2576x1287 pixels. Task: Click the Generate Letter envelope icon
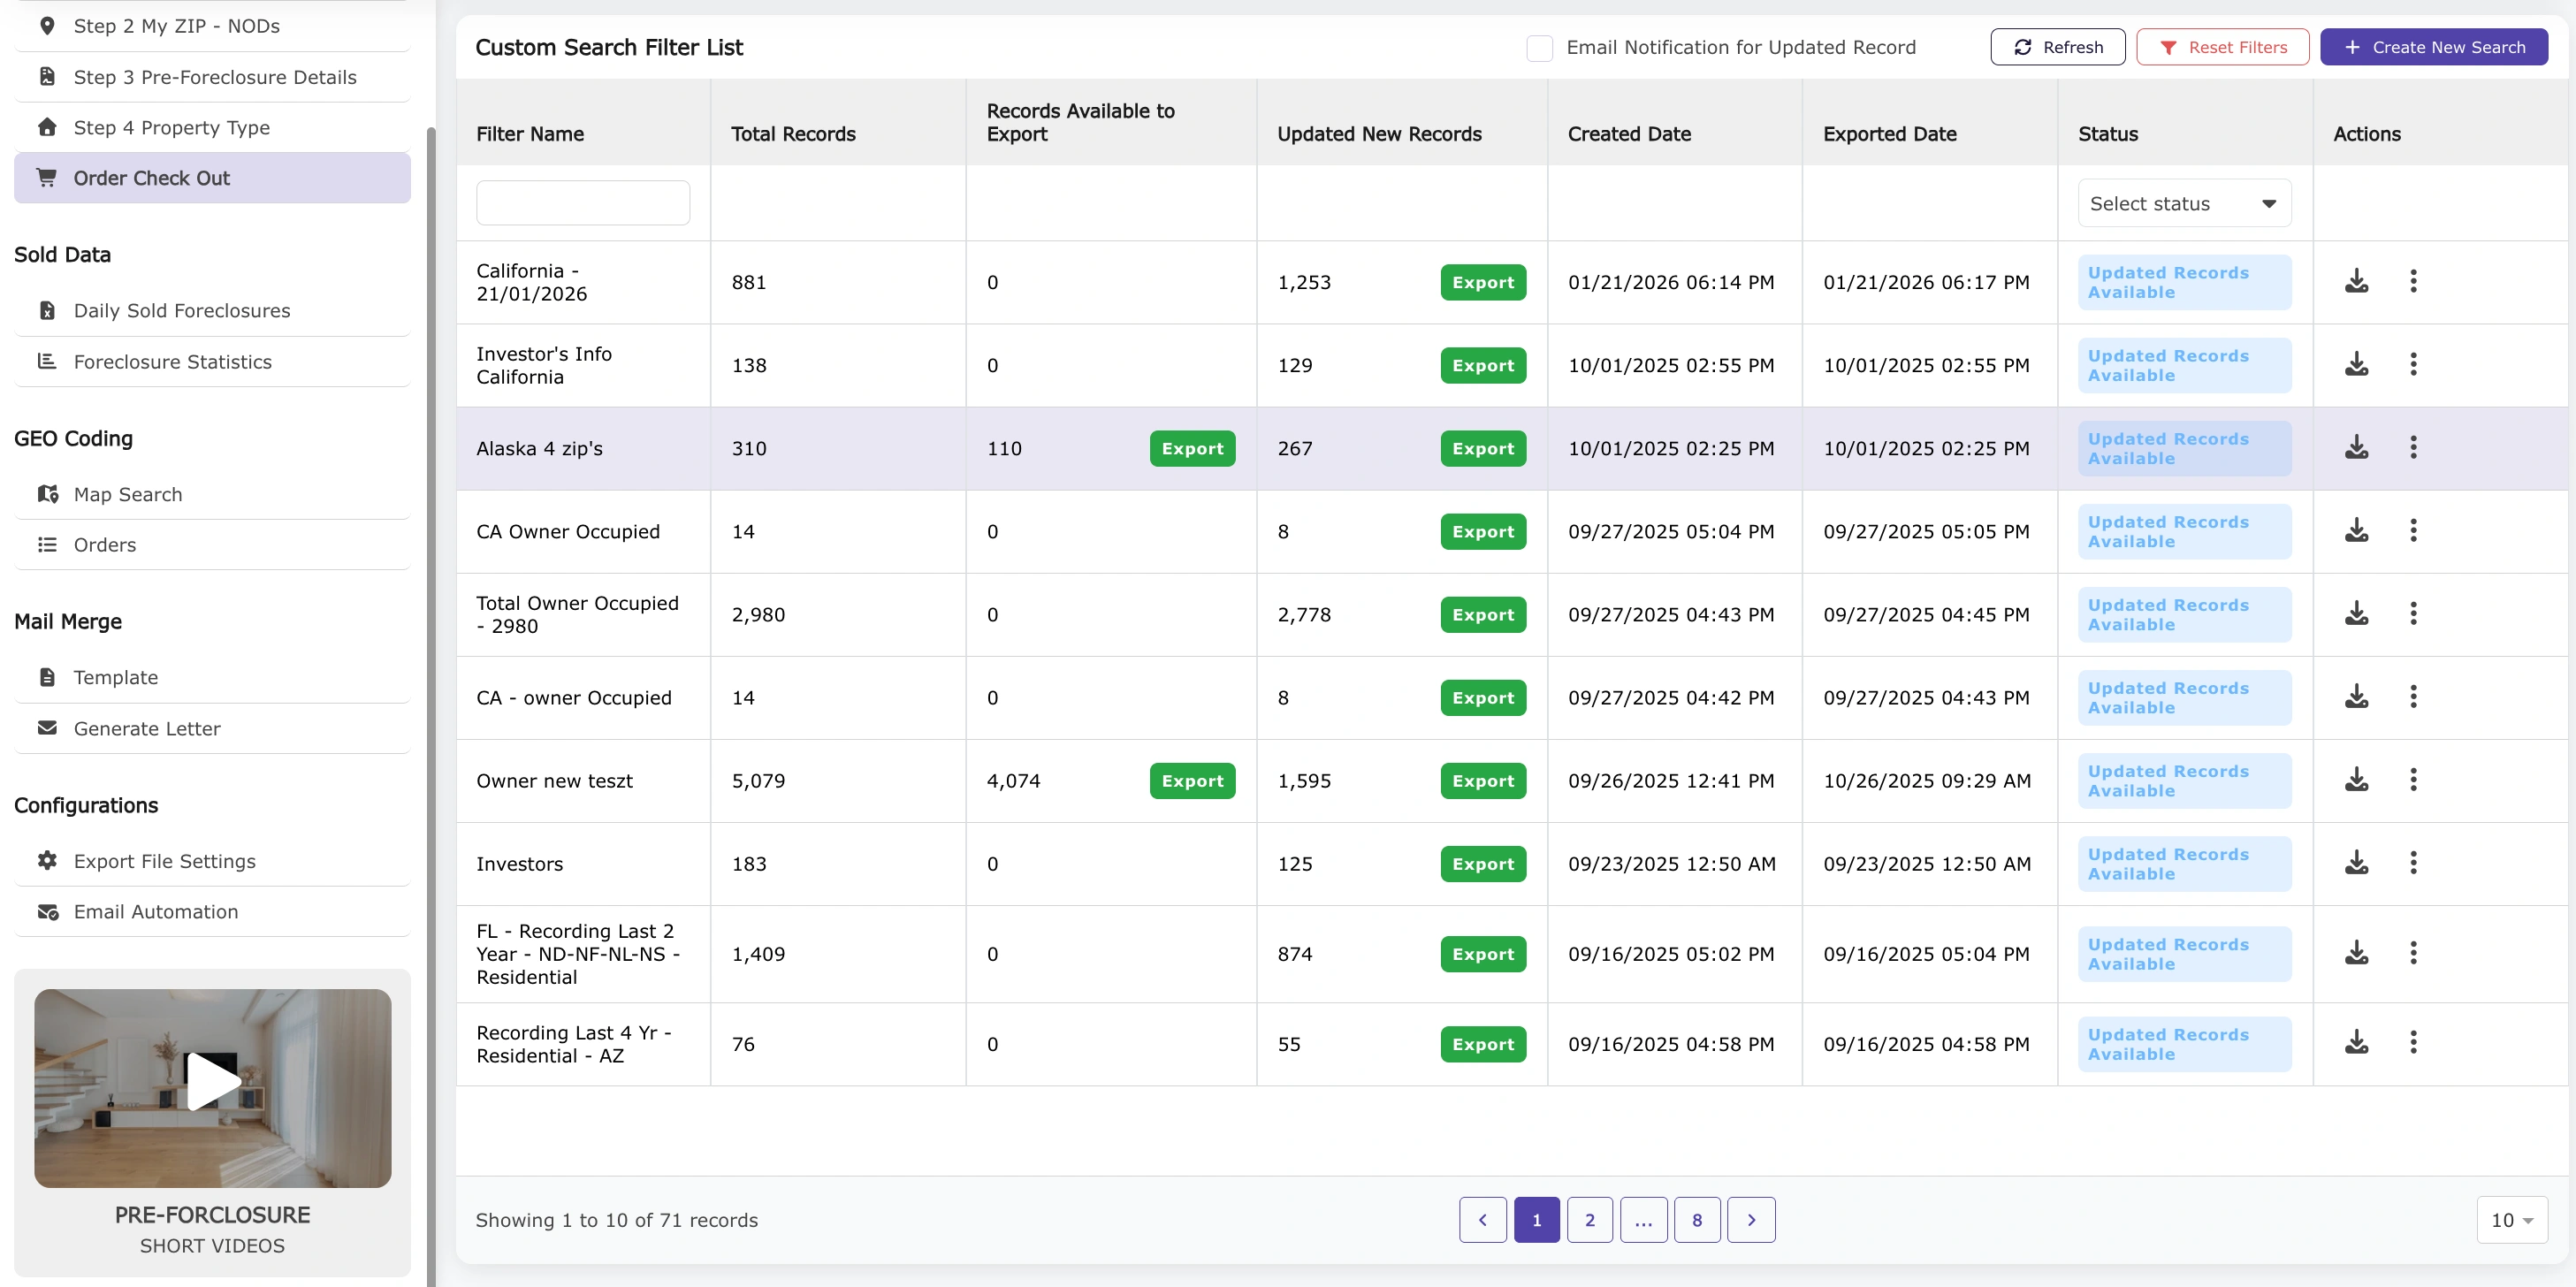[47, 729]
